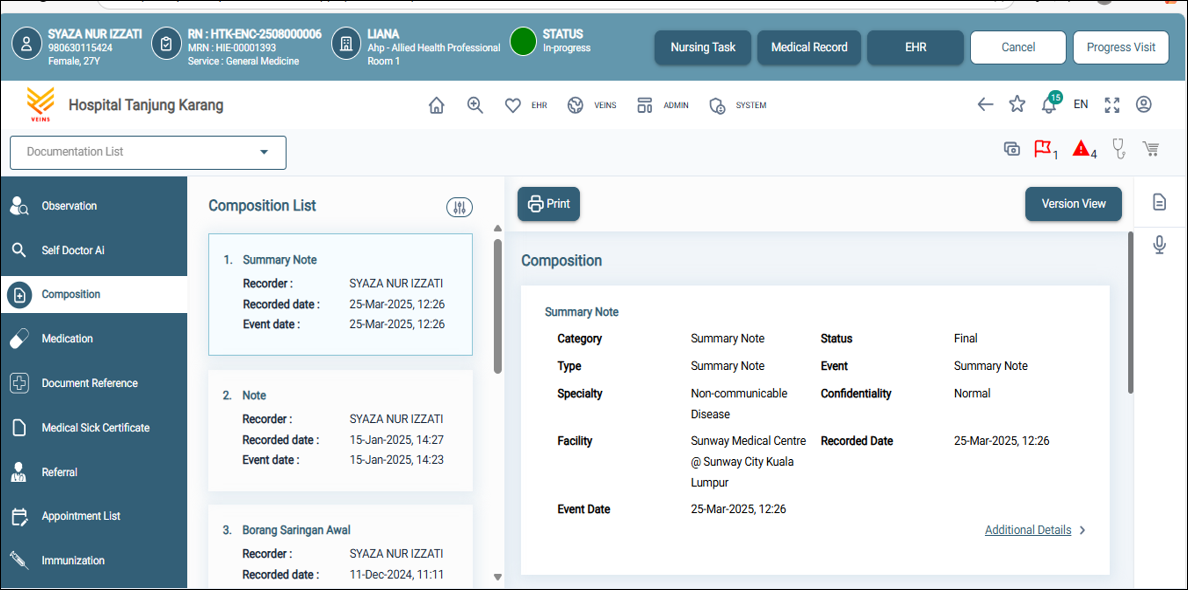Click the Print button
Image resolution: width=1188 pixels, height=590 pixels.
[x=548, y=204]
